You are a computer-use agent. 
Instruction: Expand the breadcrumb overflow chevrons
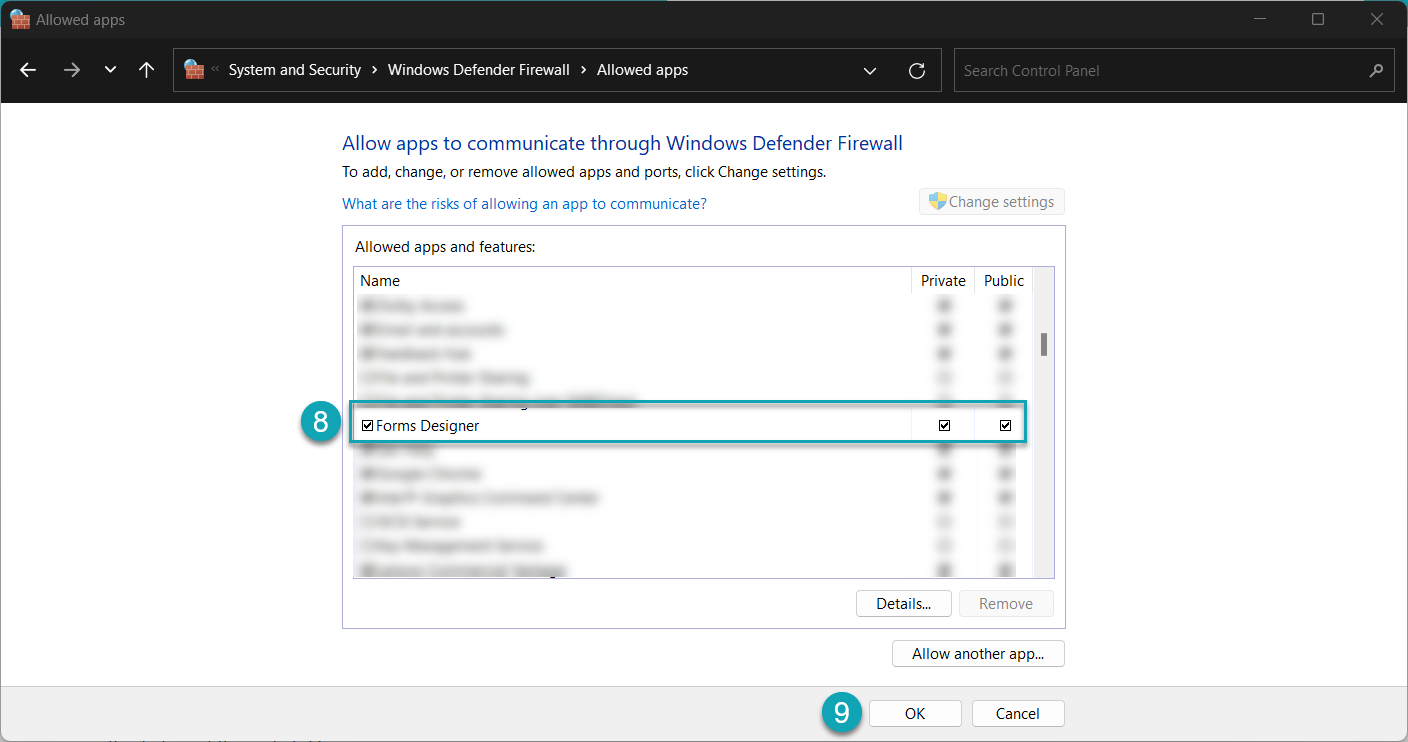click(215, 70)
